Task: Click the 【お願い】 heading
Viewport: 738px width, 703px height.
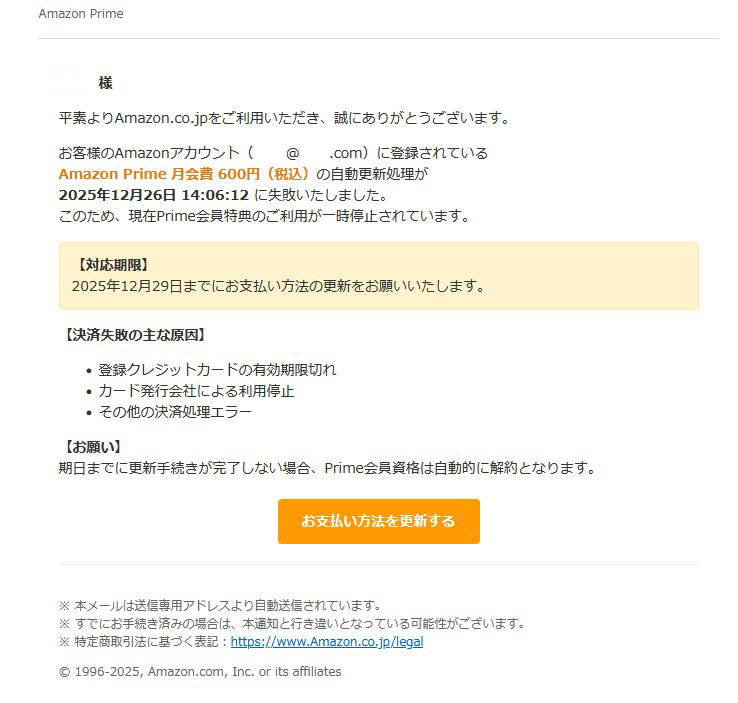Action: (92, 447)
